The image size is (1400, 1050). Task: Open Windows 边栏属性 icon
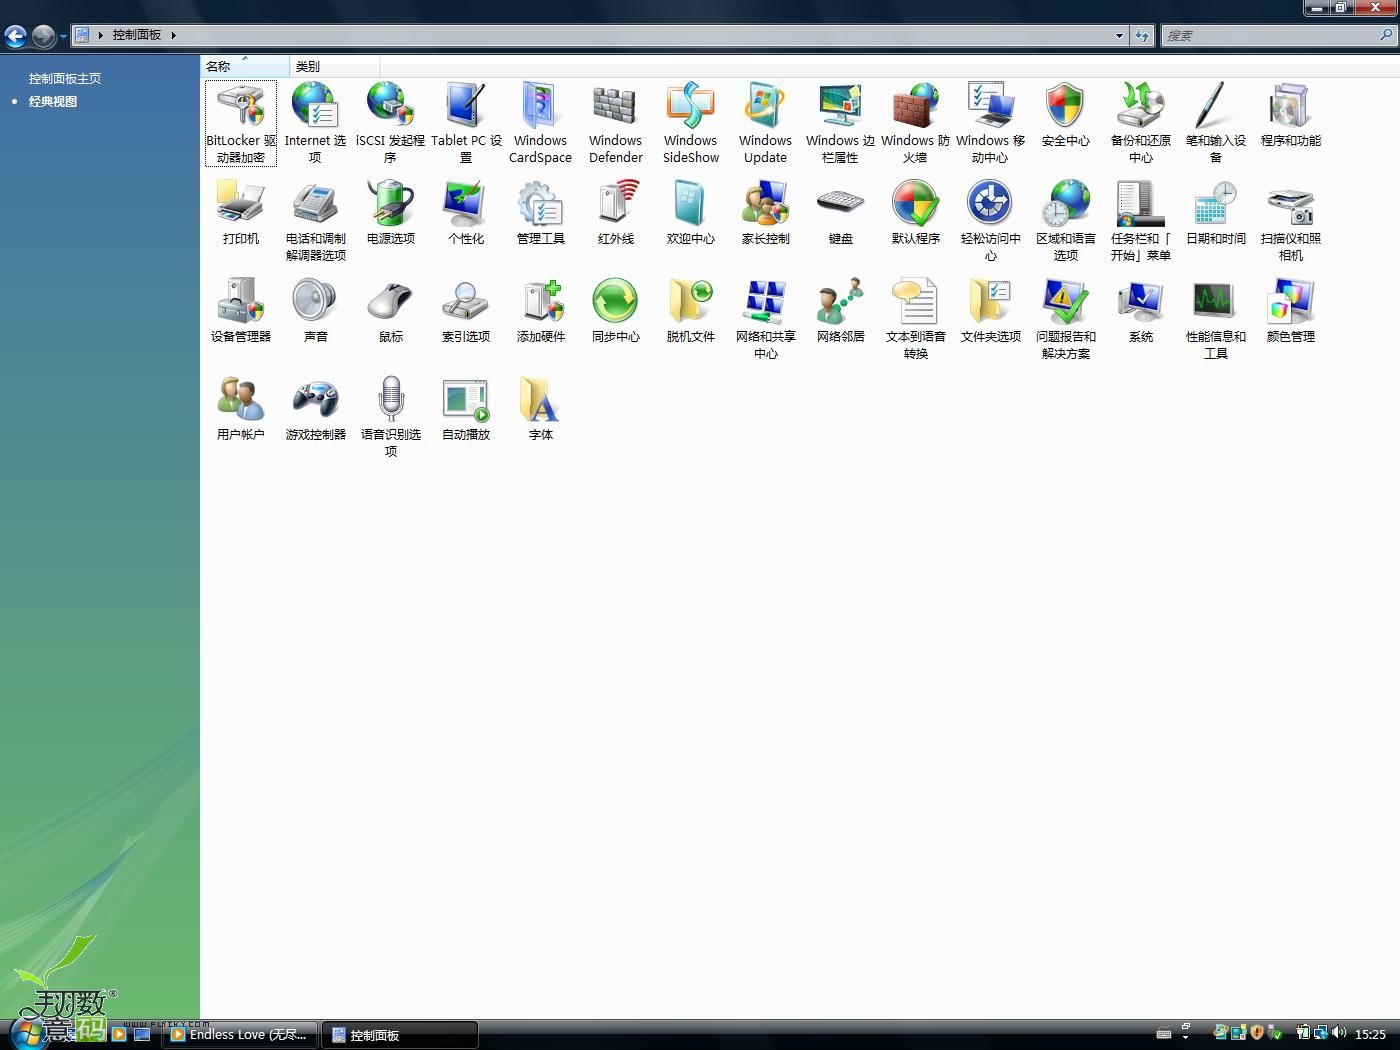(841, 107)
